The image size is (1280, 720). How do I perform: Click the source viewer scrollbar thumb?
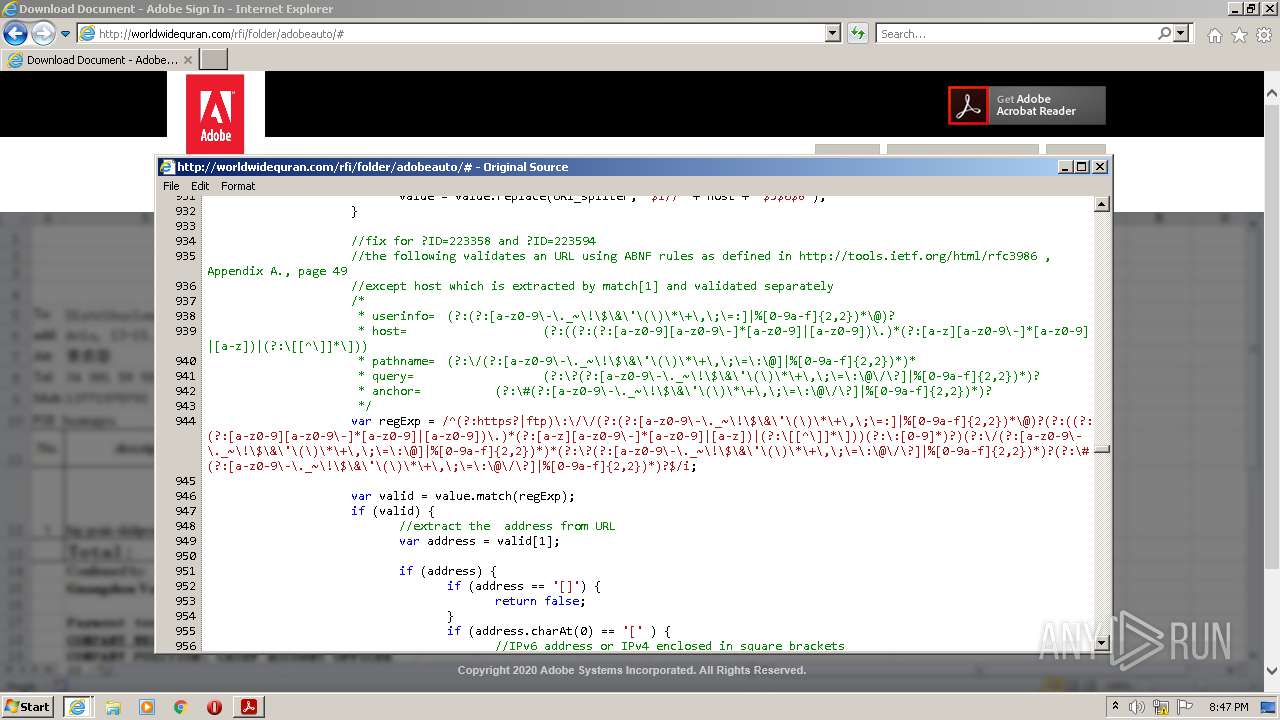coord(1102,449)
